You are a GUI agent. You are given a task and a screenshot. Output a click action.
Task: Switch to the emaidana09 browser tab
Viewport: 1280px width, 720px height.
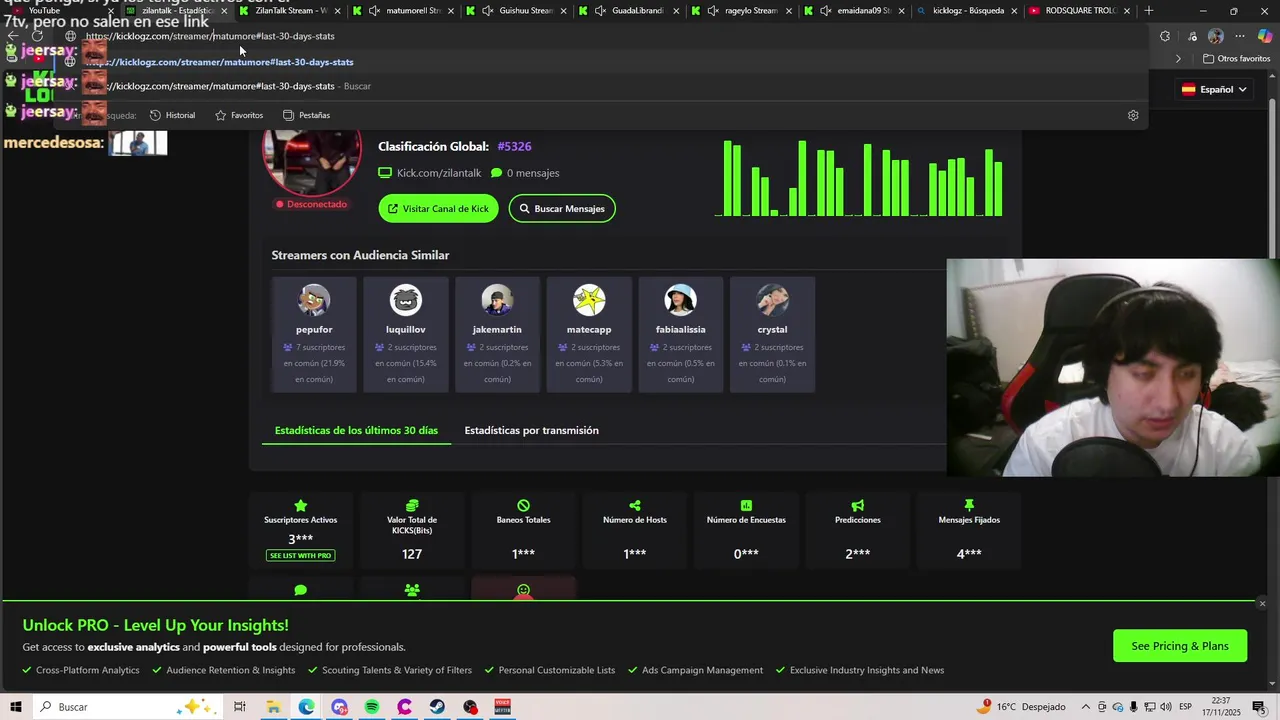pos(856,11)
